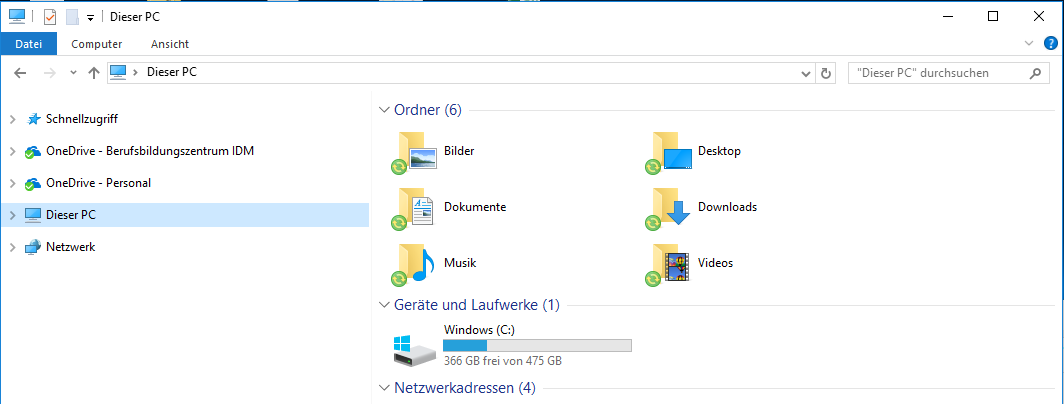The height and width of the screenshot is (404, 1064).
Task: Click the Netzwerk icon in sidebar
Action: [33, 247]
